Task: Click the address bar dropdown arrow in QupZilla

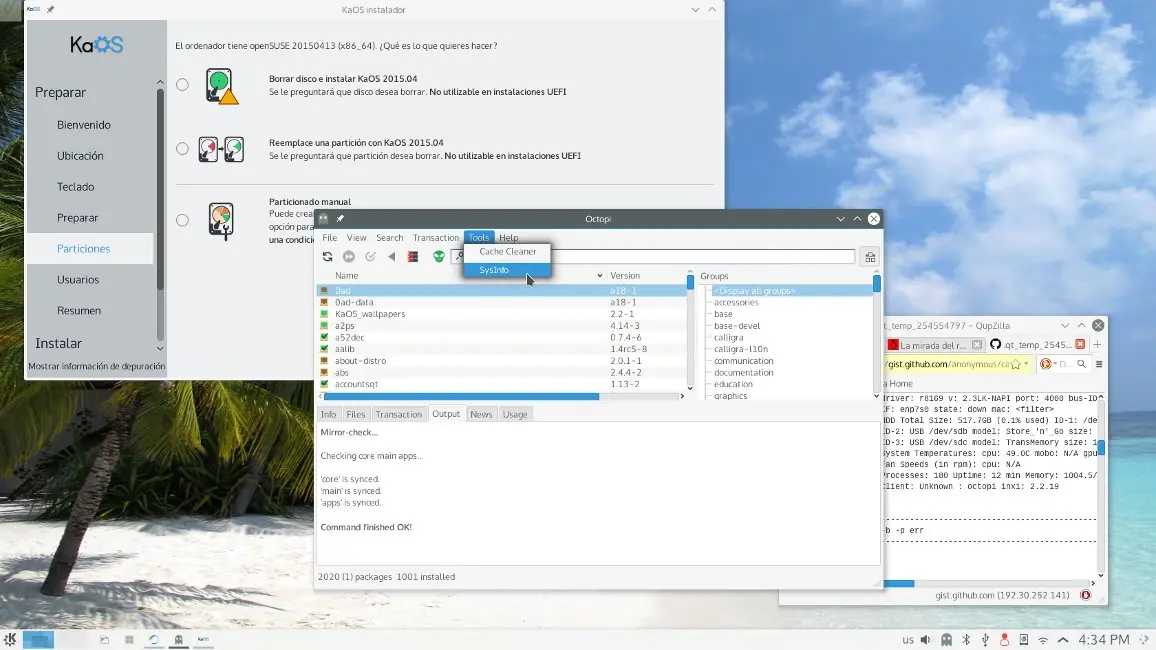Action: [x=1026, y=363]
